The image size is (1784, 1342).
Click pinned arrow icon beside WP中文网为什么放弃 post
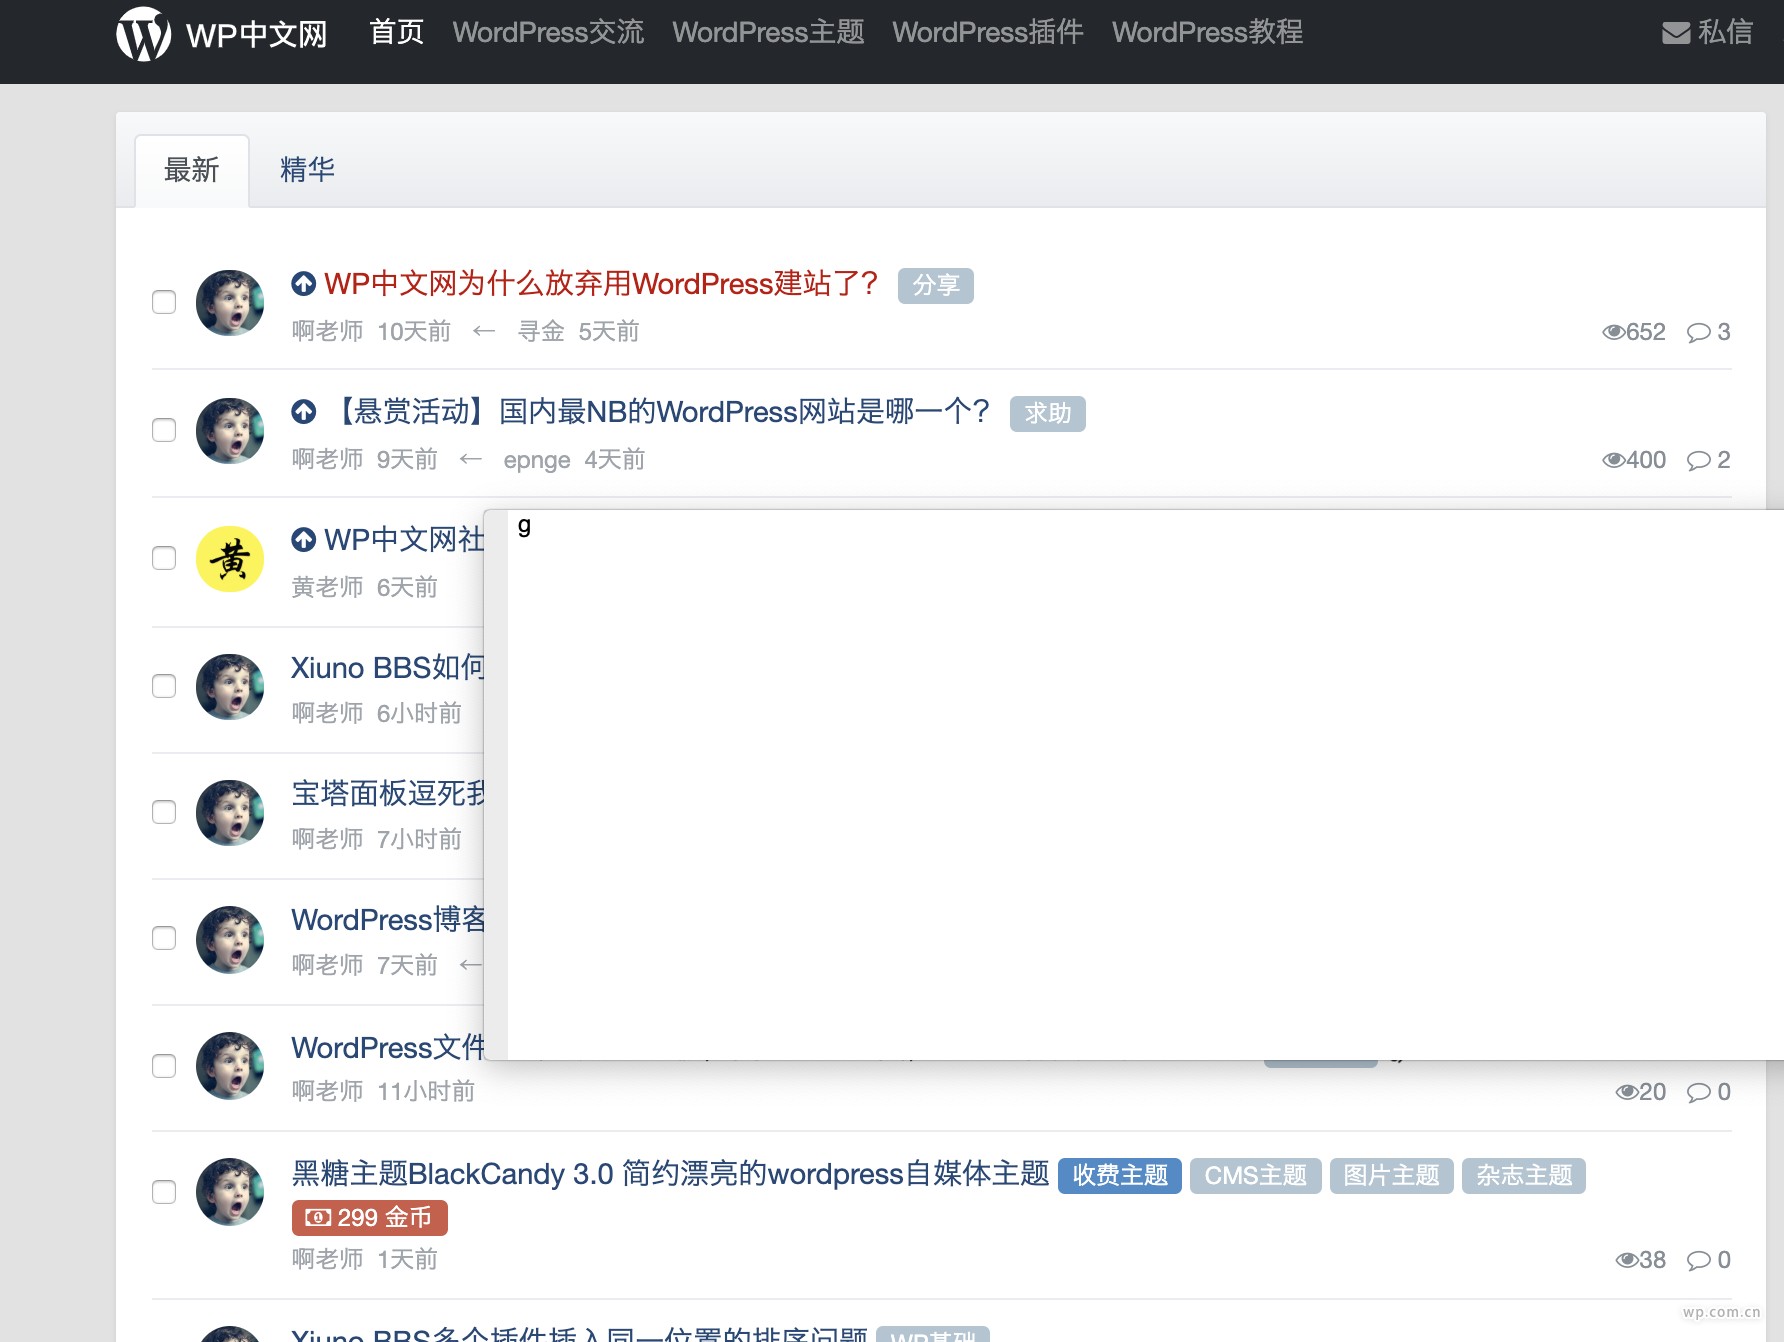(x=304, y=284)
